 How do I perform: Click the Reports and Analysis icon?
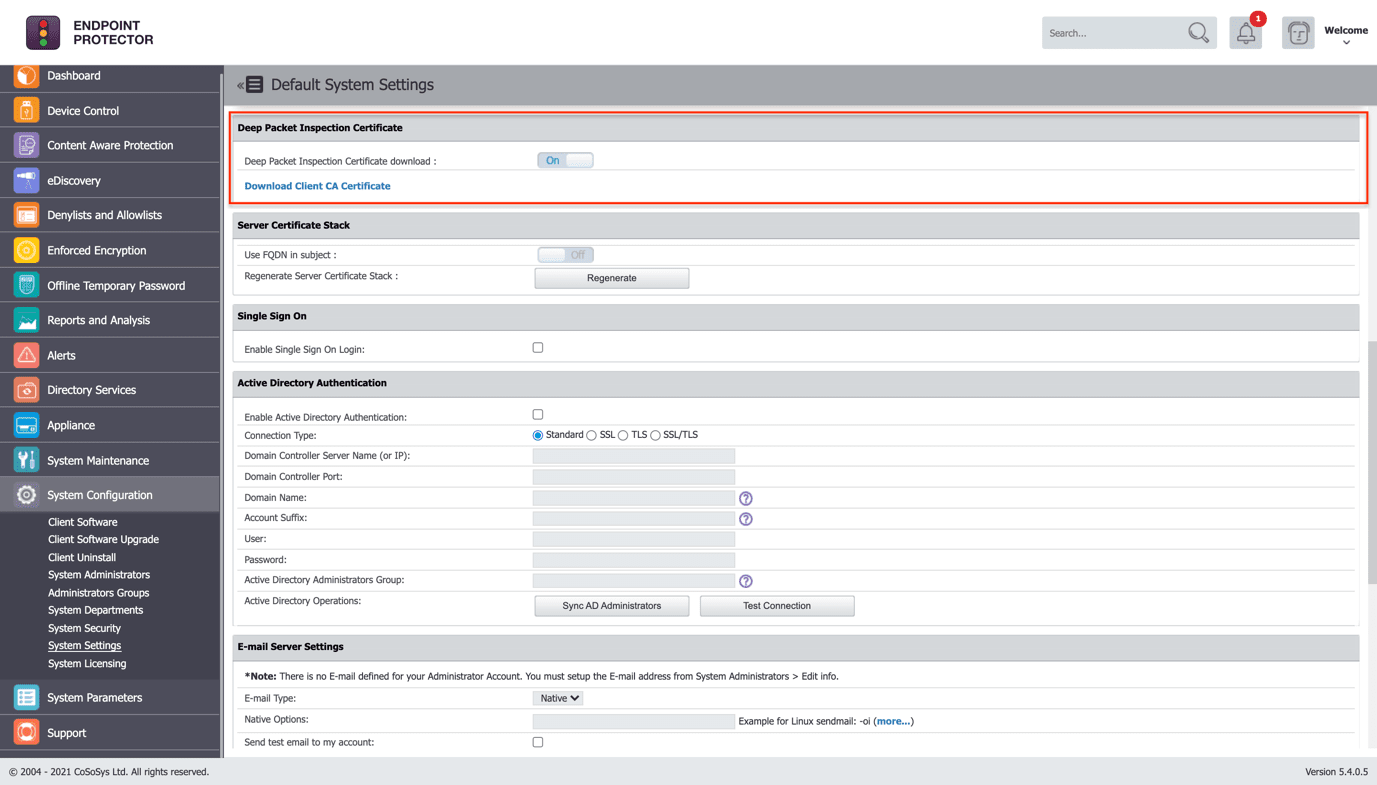click(x=26, y=320)
